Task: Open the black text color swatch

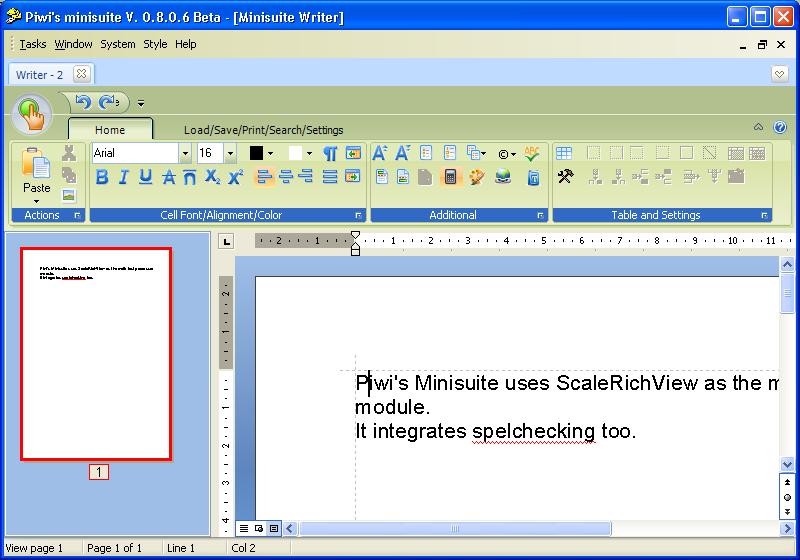Action: [256, 153]
